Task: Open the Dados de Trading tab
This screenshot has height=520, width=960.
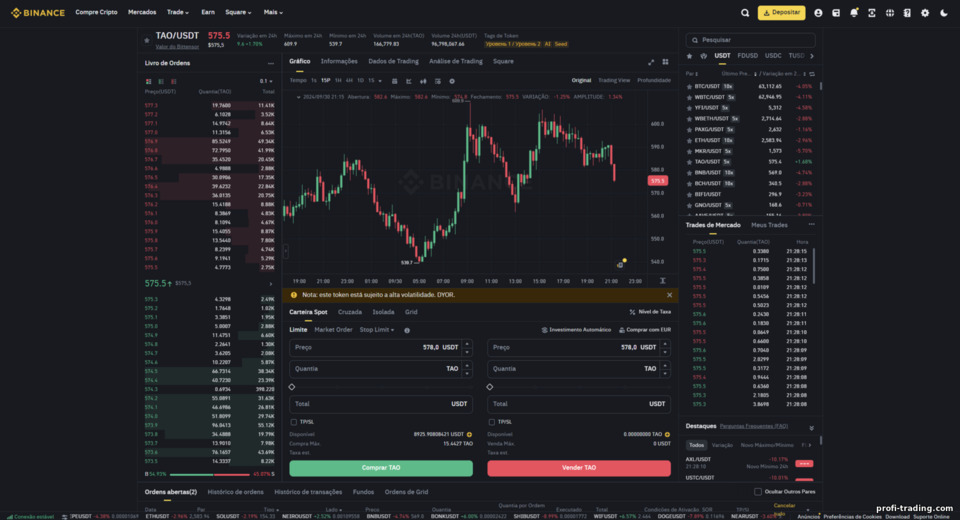Action: [x=393, y=61]
